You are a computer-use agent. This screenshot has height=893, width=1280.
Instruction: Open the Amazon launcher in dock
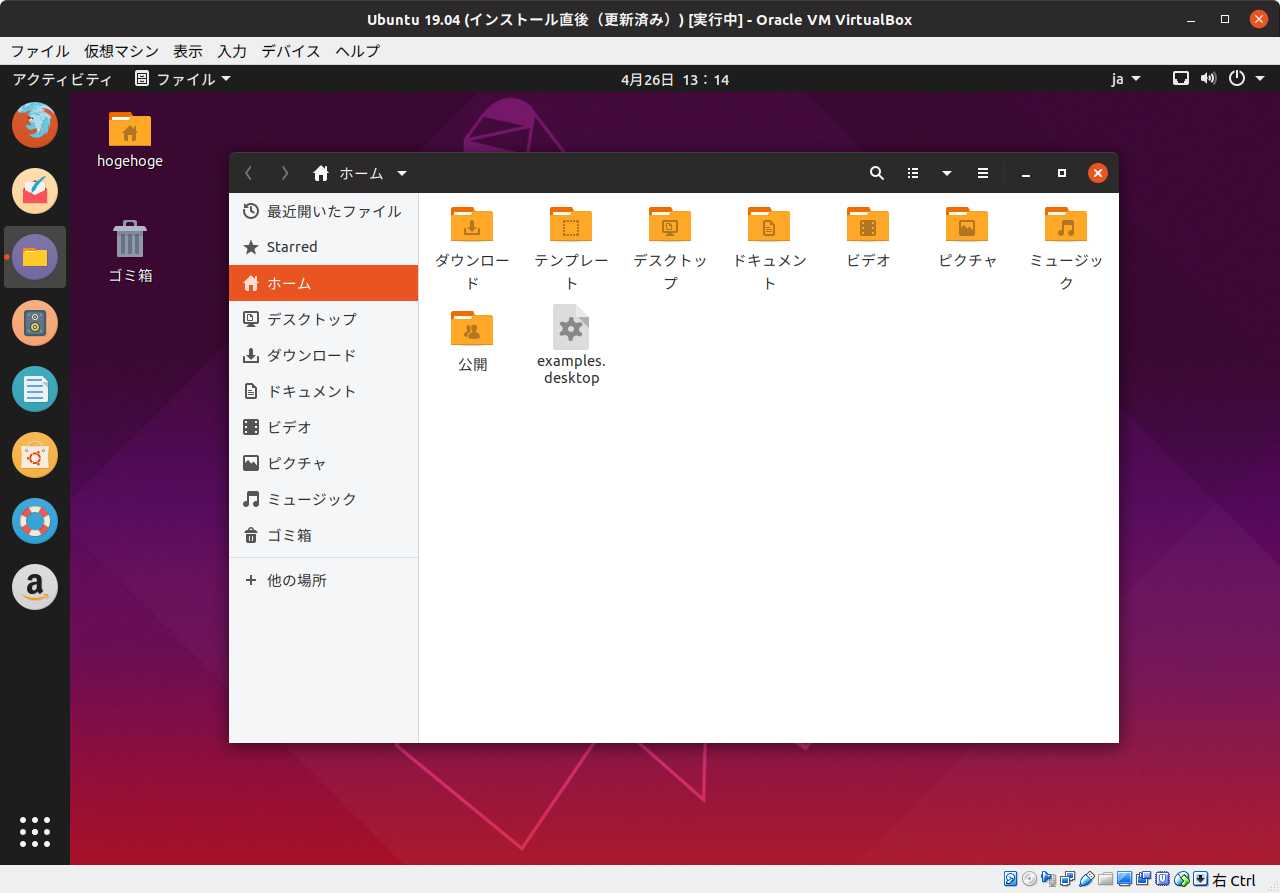(35, 587)
